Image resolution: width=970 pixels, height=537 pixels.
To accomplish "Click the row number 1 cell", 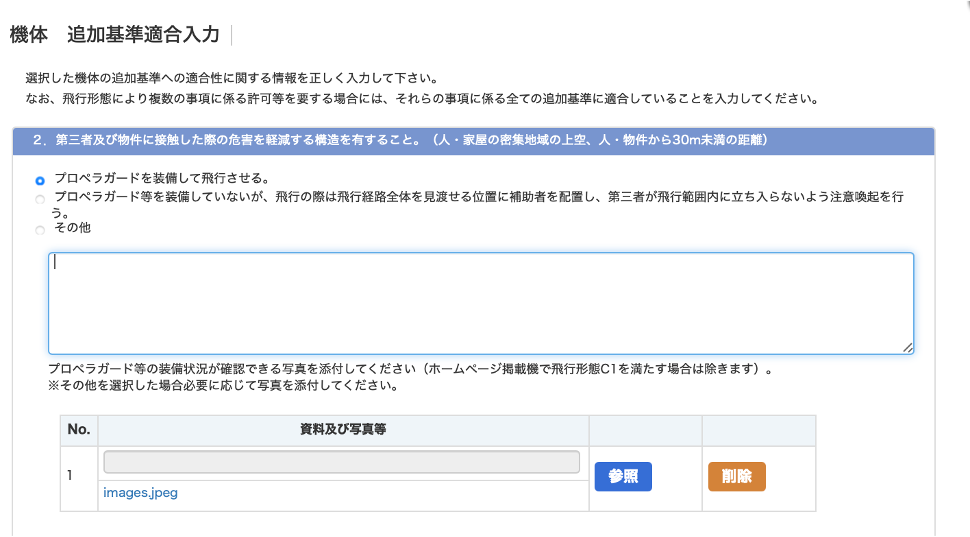I will click(70, 474).
